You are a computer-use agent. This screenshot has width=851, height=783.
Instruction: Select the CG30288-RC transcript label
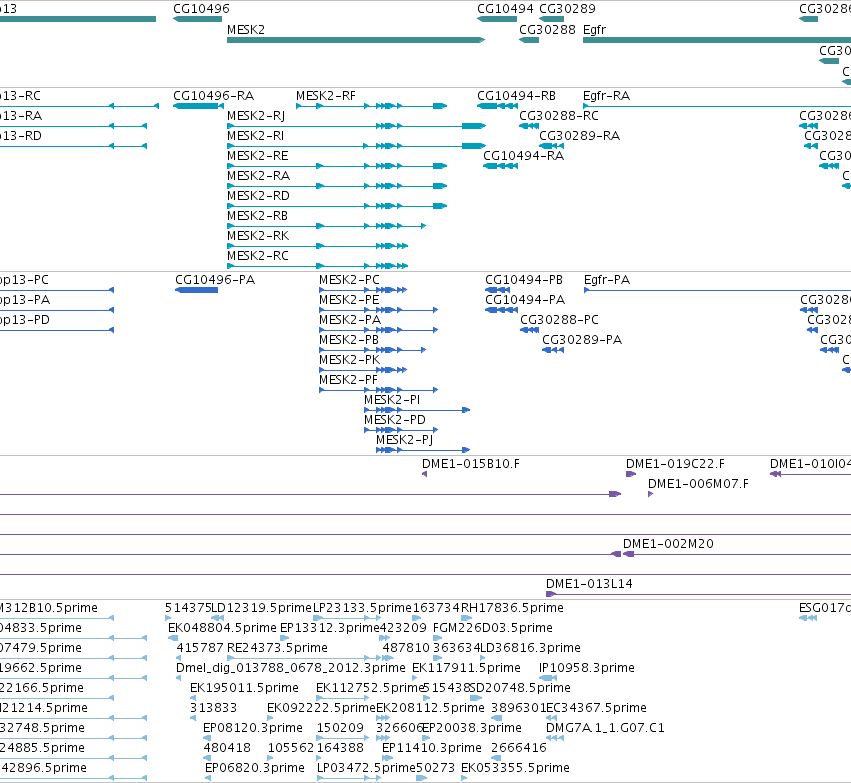click(559, 116)
